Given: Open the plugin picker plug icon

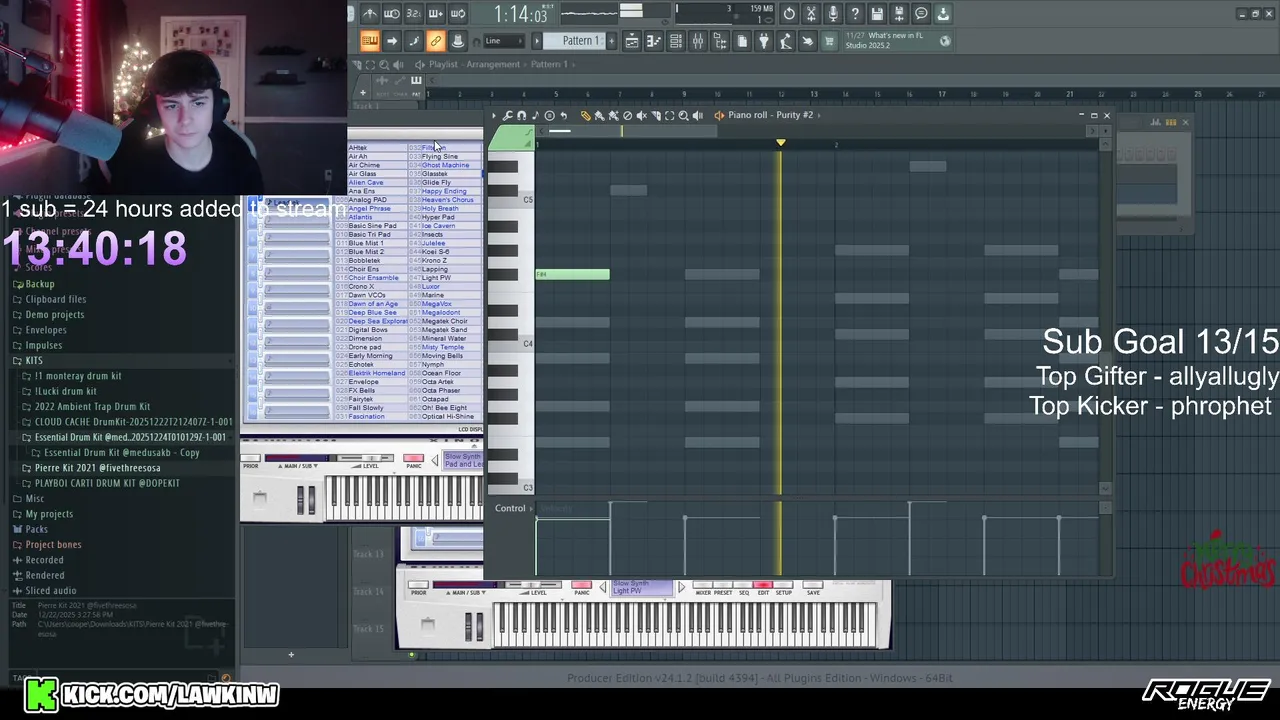Looking at the screenshot, I should coord(764,41).
